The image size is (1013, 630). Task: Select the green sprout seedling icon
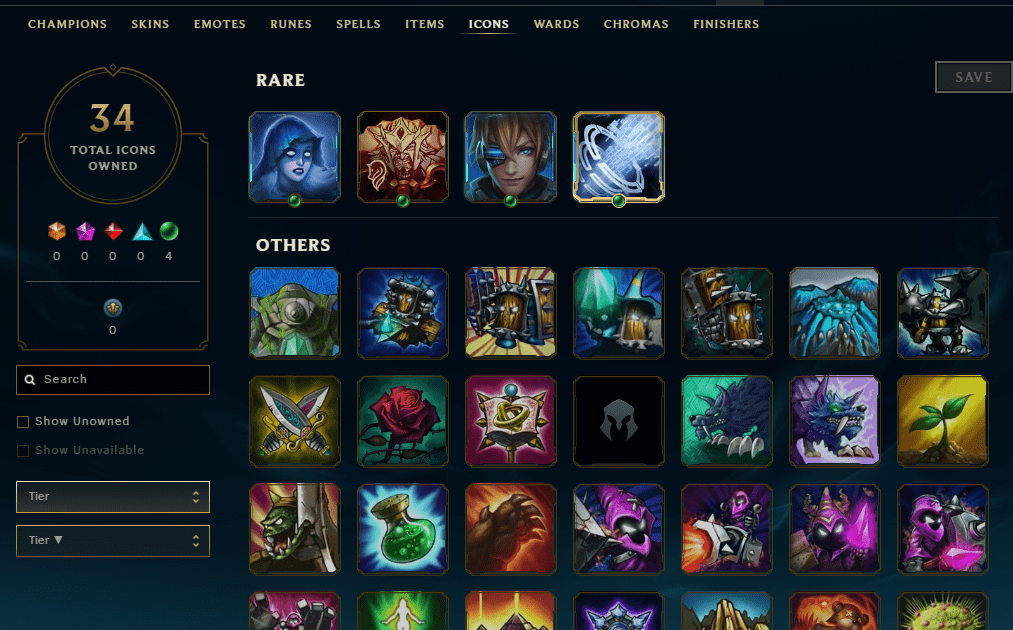943,421
